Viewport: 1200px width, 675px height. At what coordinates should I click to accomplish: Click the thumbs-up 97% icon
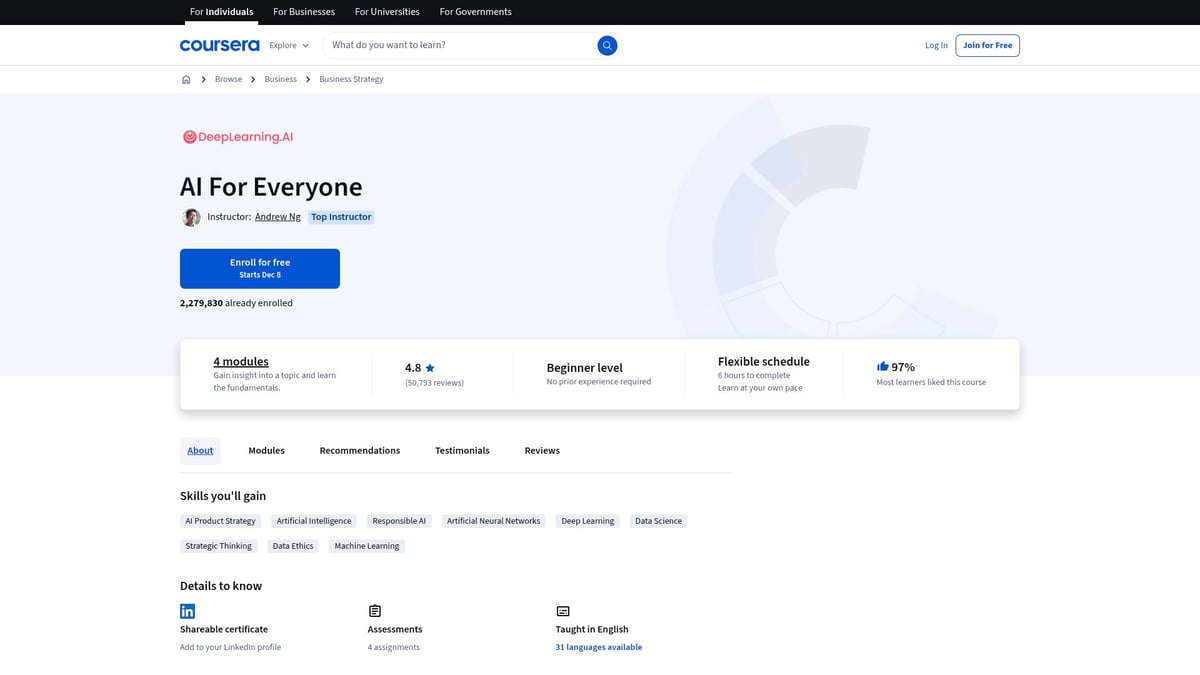883,367
